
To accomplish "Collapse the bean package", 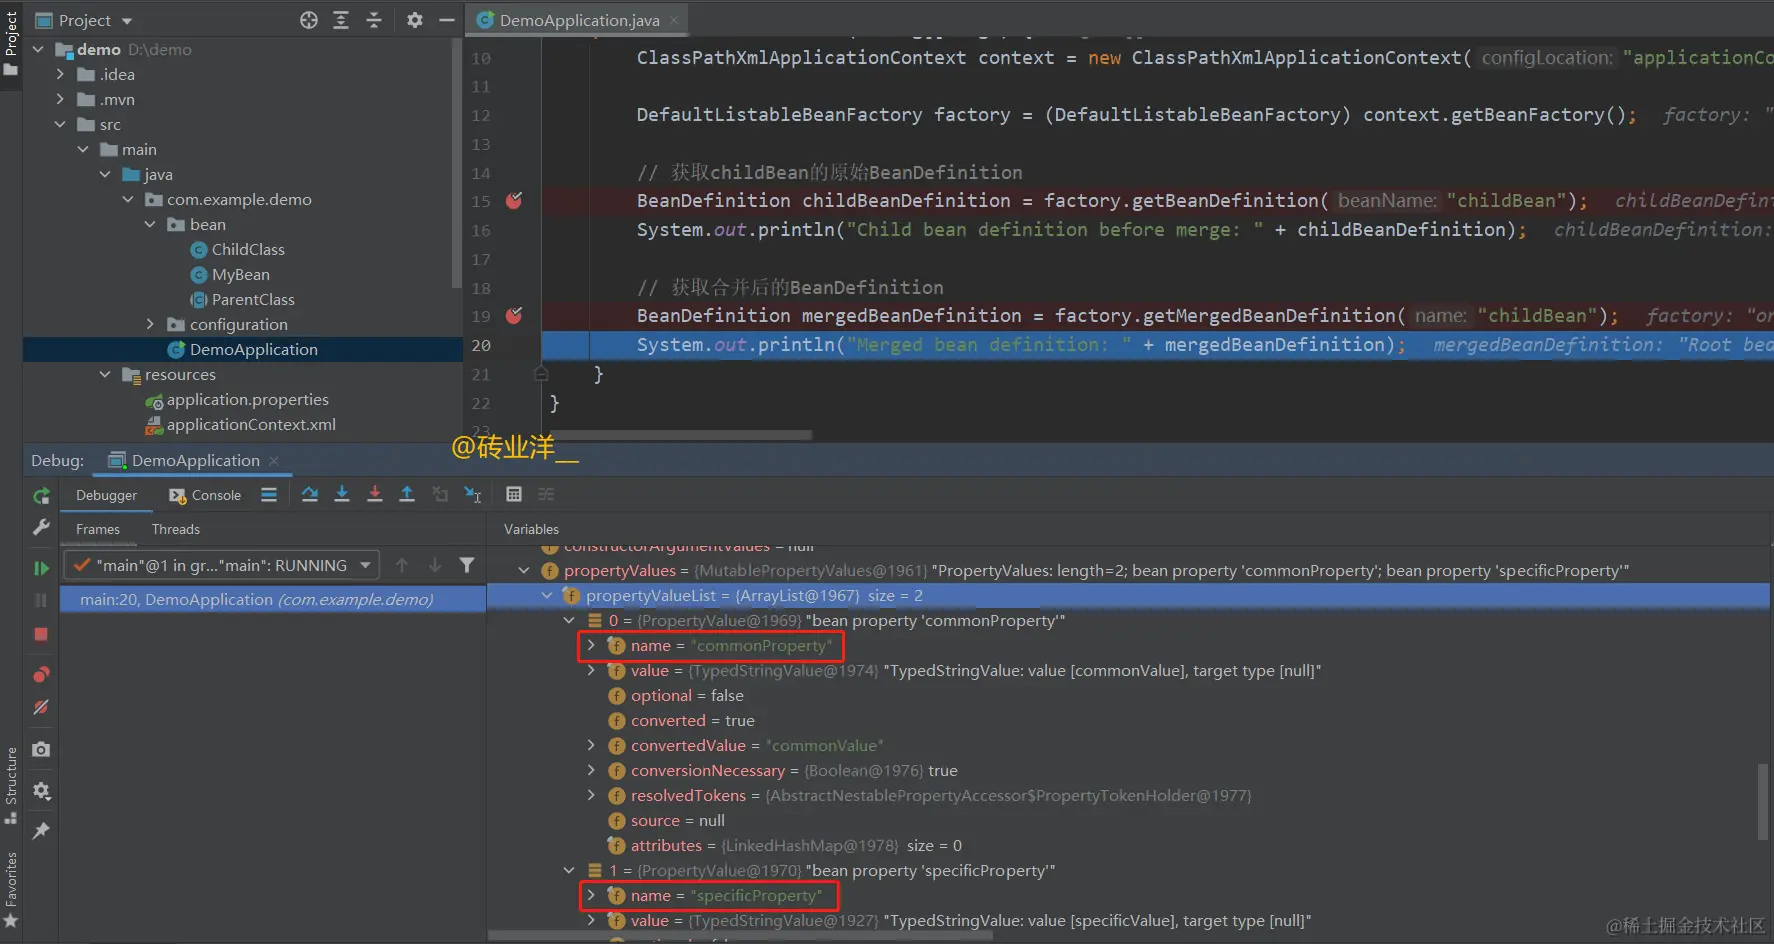I will (x=151, y=224).
